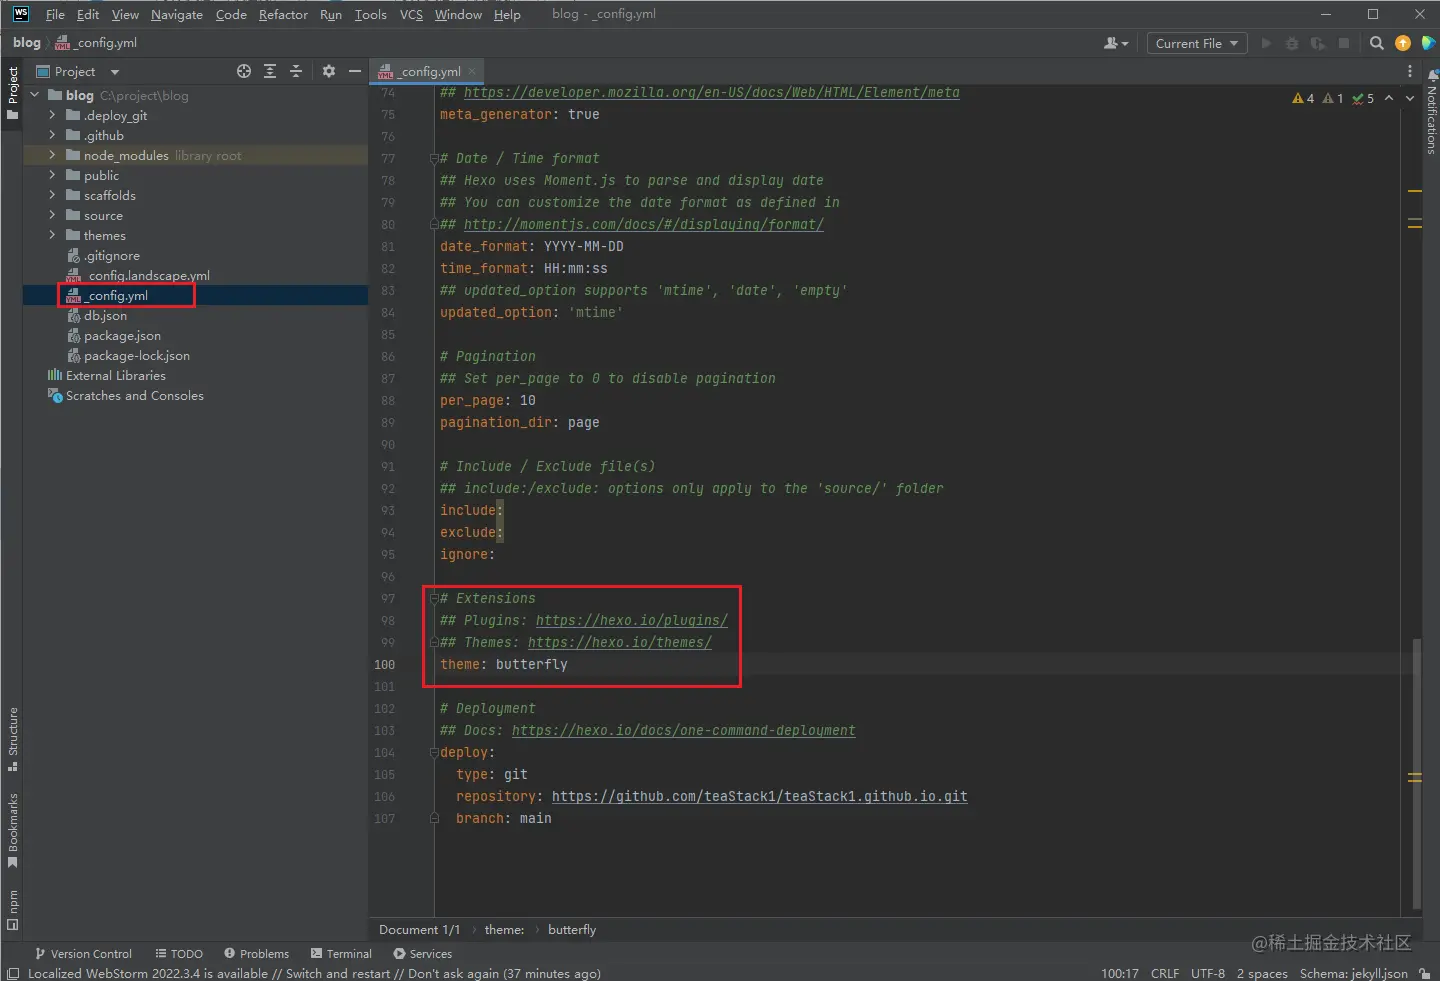The height and width of the screenshot is (981, 1440).
Task: Open the Project view selector dropdown
Action: point(78,71)
